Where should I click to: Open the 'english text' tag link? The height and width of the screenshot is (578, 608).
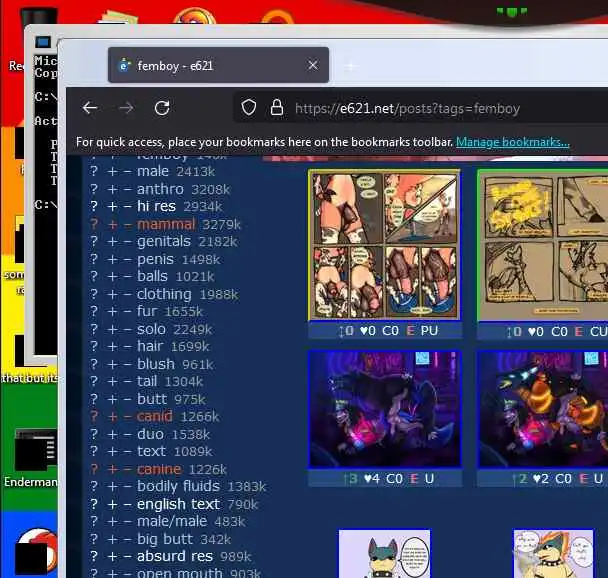click(178, 504)
